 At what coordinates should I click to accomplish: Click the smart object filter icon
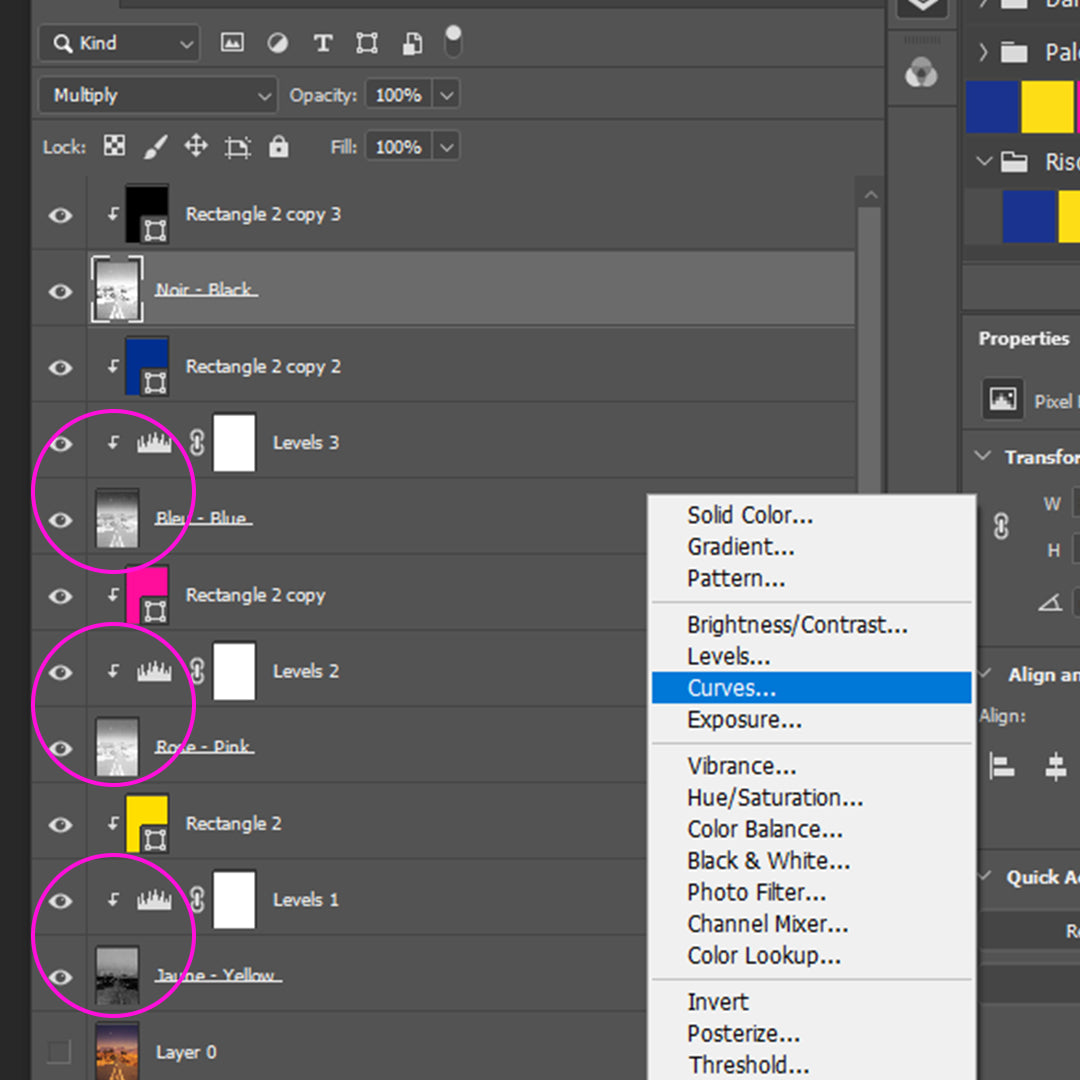coord(412,43)
